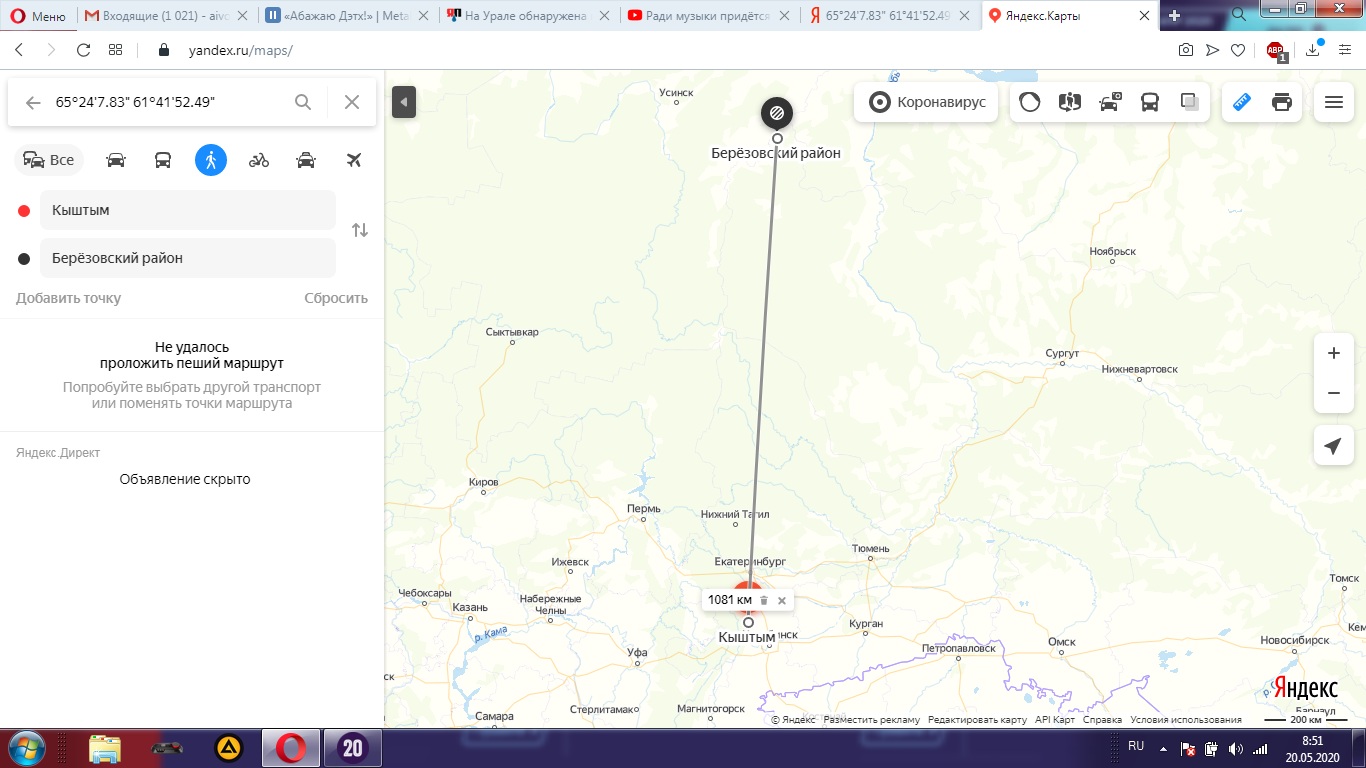Image resolution: width=1366 pixels, height=768 pixels.
Task: Edit the 'Берёзовский район' destination field
Action: pyautogui.click(x=188, y=258)
